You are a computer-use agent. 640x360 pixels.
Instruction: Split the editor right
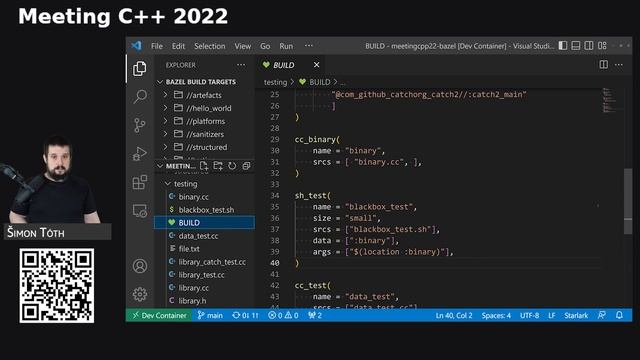pyautogui.click(x=604, y=64)
